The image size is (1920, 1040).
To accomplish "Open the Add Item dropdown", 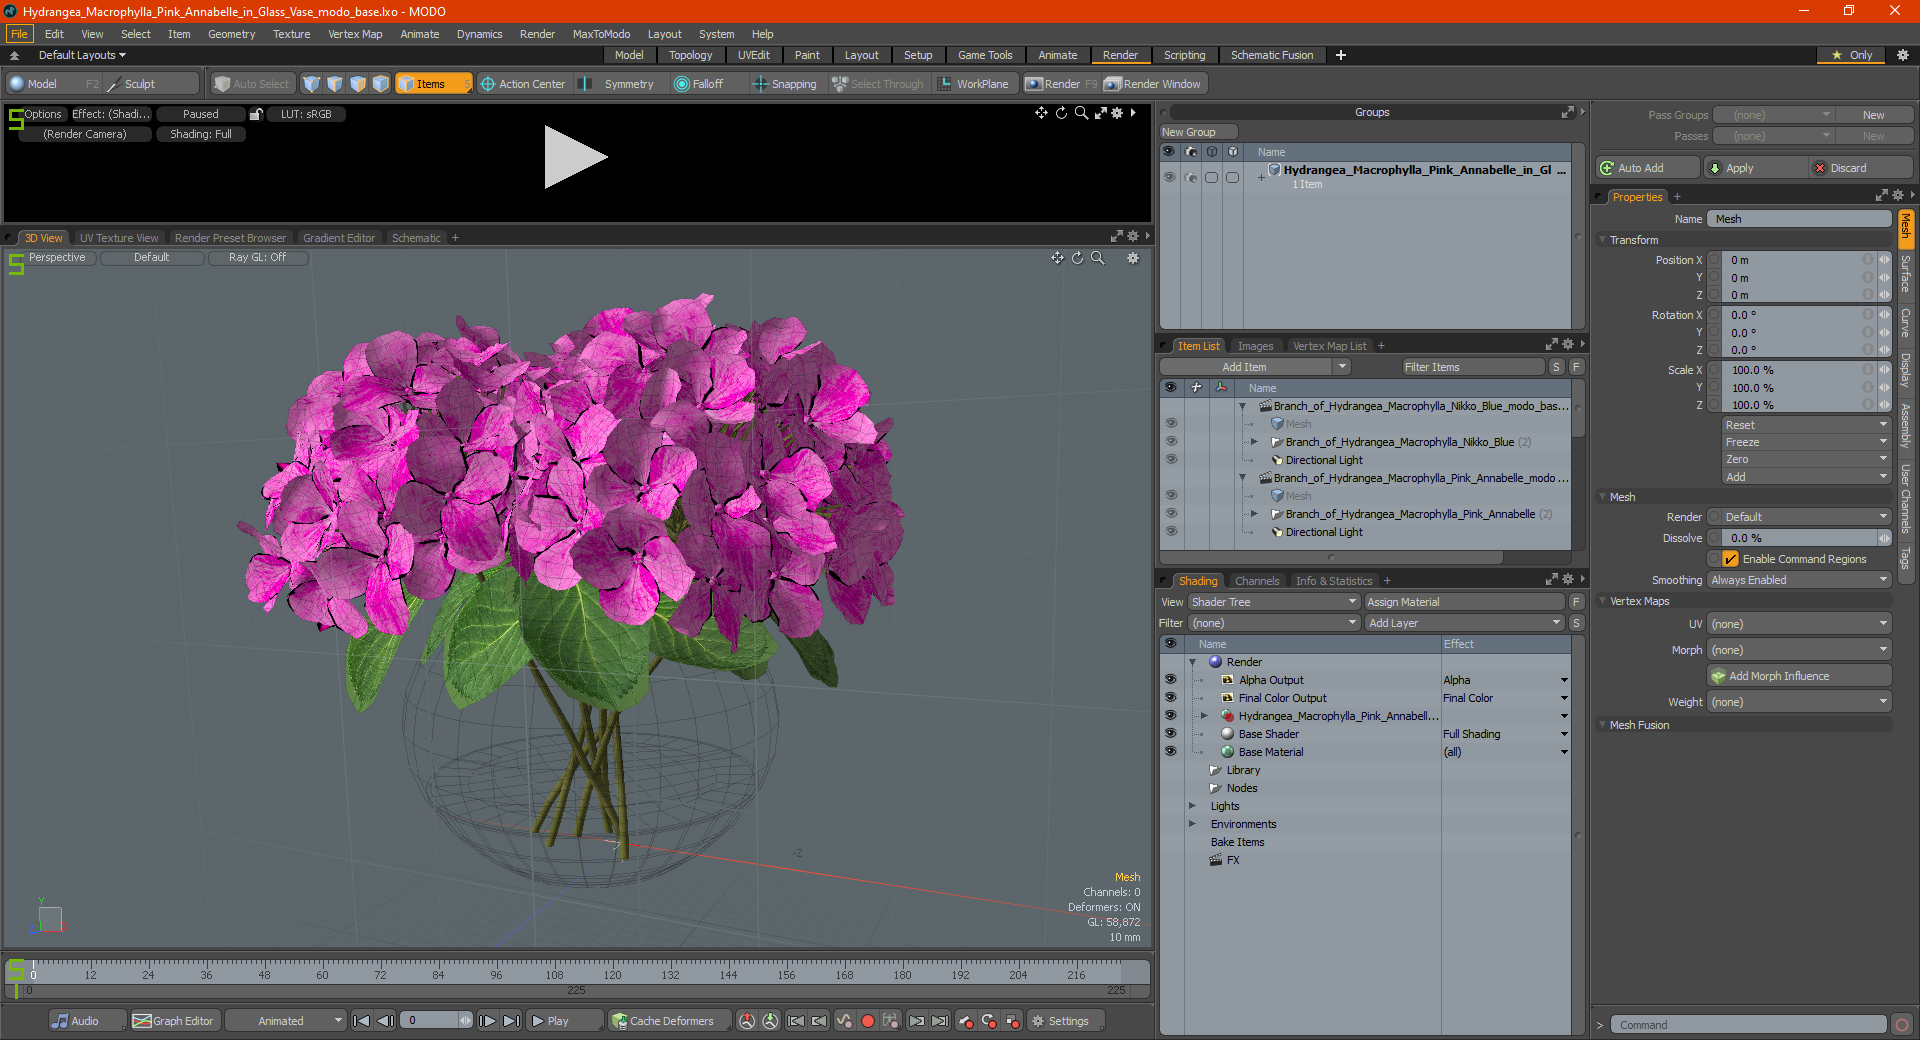I will 1256,367.
